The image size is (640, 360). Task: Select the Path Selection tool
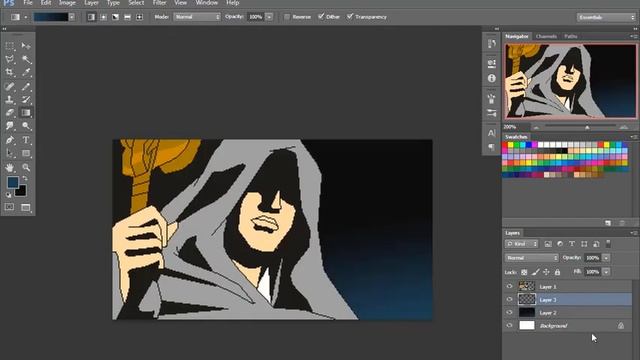(x=10, y=153)
